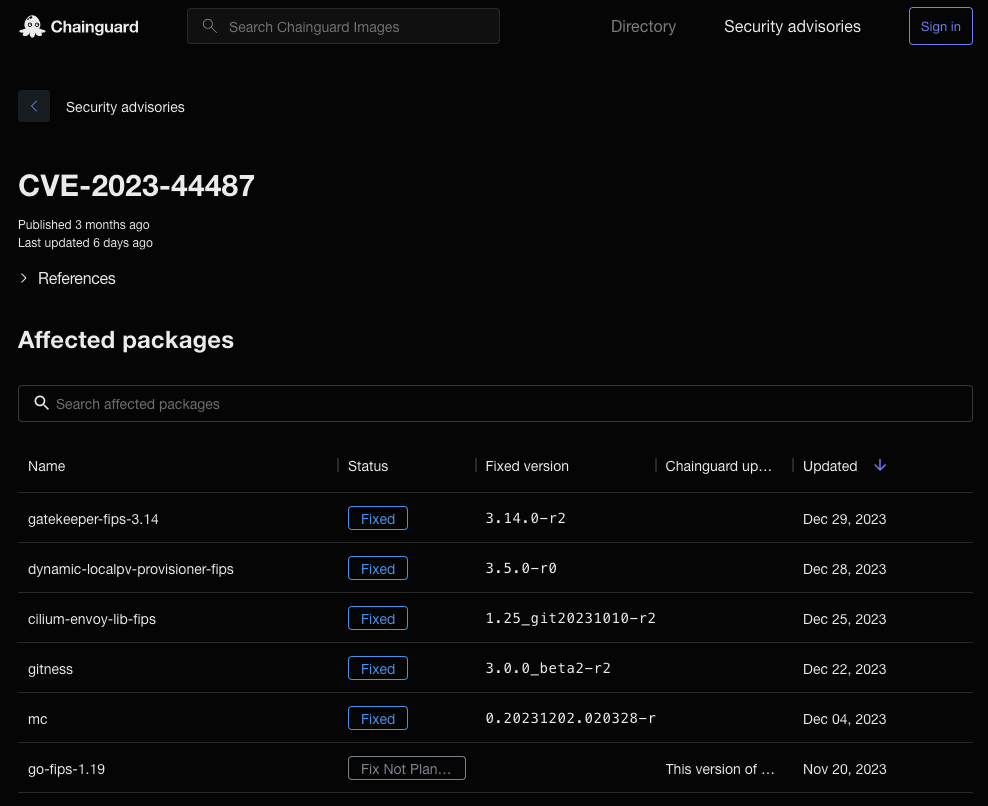Click the Fixed badge for gitness
The image size is (988, 806).
pyautogui.click(x=377, y=668)
